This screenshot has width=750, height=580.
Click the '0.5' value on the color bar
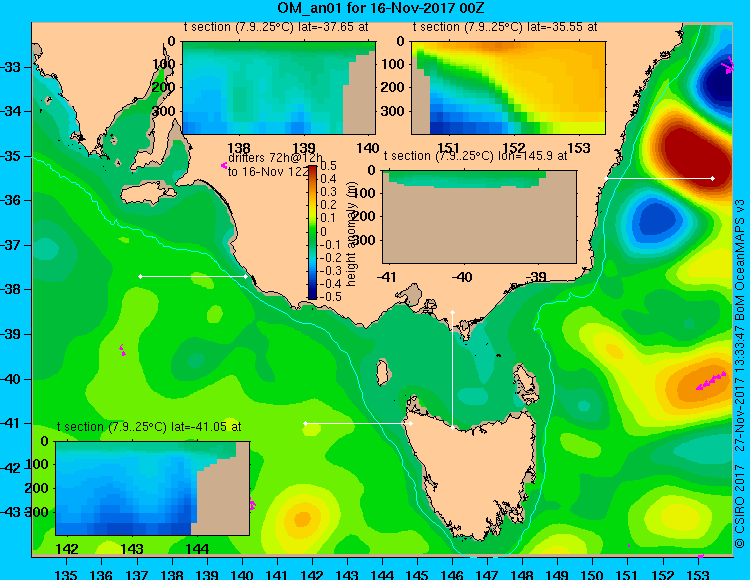pos(328,166)
